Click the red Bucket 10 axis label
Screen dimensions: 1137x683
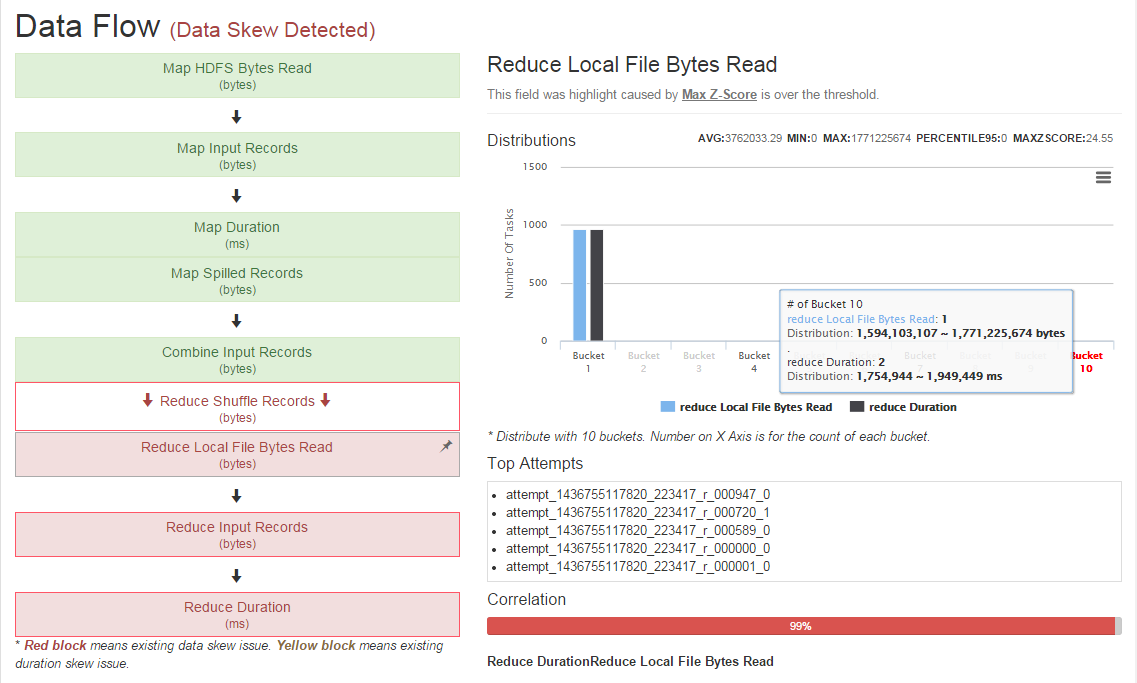point(1086,361)
